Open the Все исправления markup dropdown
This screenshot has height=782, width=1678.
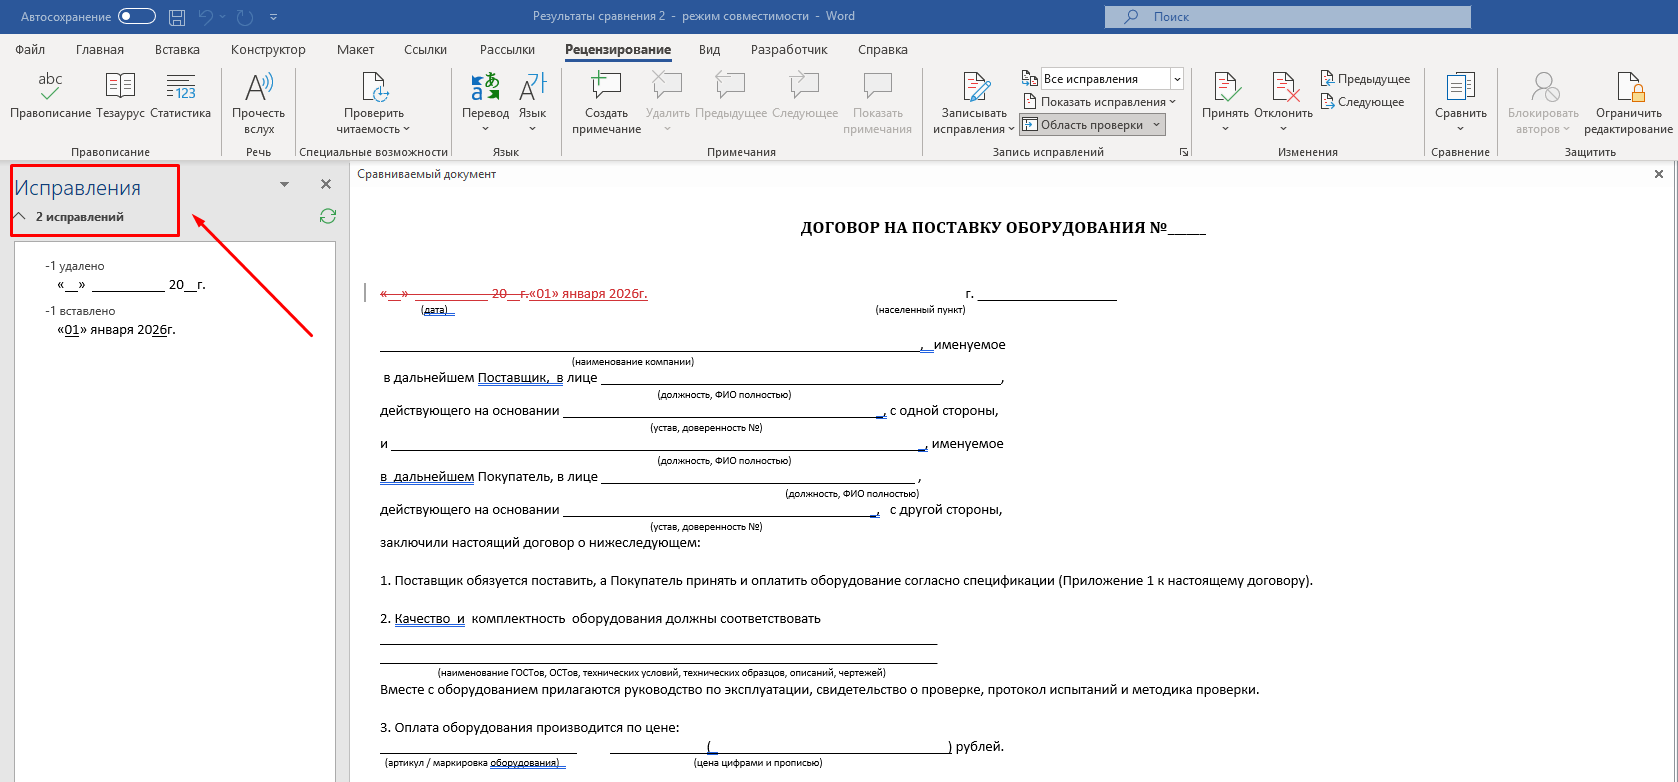[x=1176, y=79]
